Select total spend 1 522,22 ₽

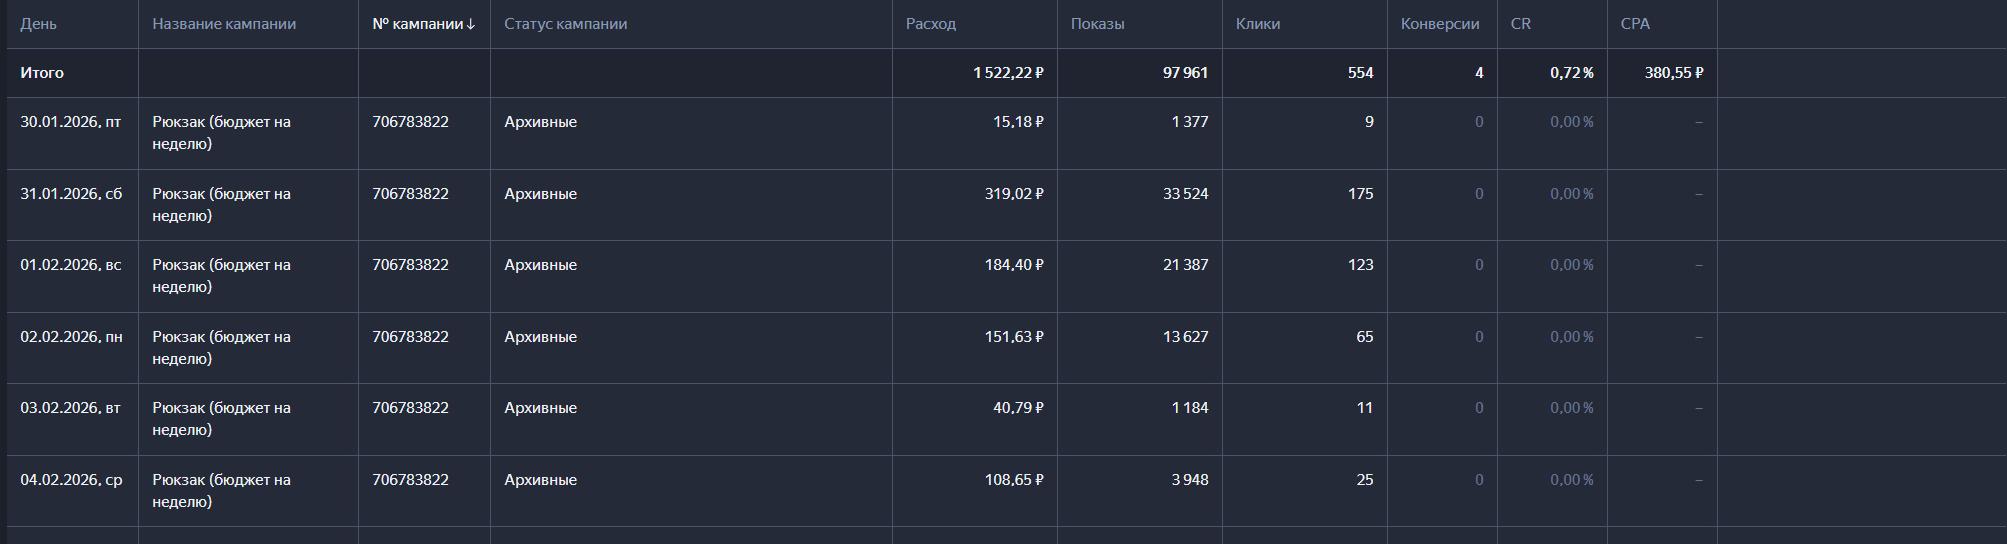point(1008,73)
